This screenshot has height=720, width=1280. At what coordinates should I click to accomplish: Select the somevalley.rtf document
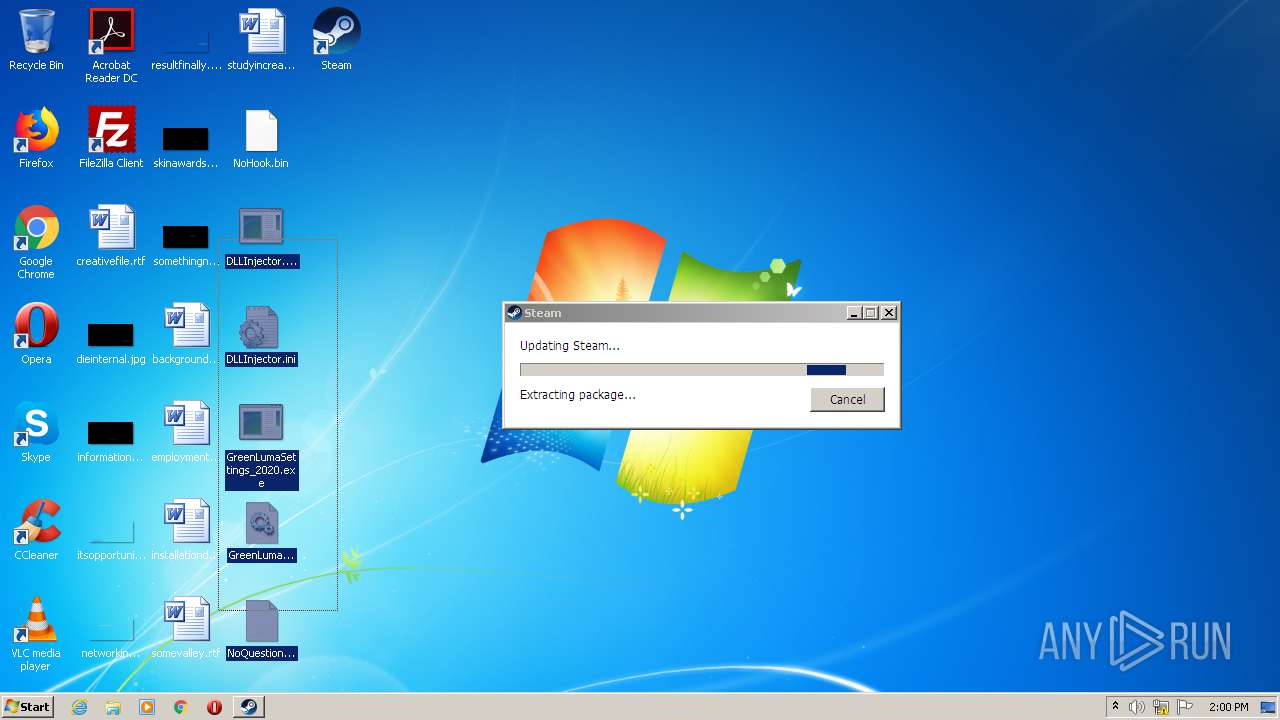[x=186, y=628]
